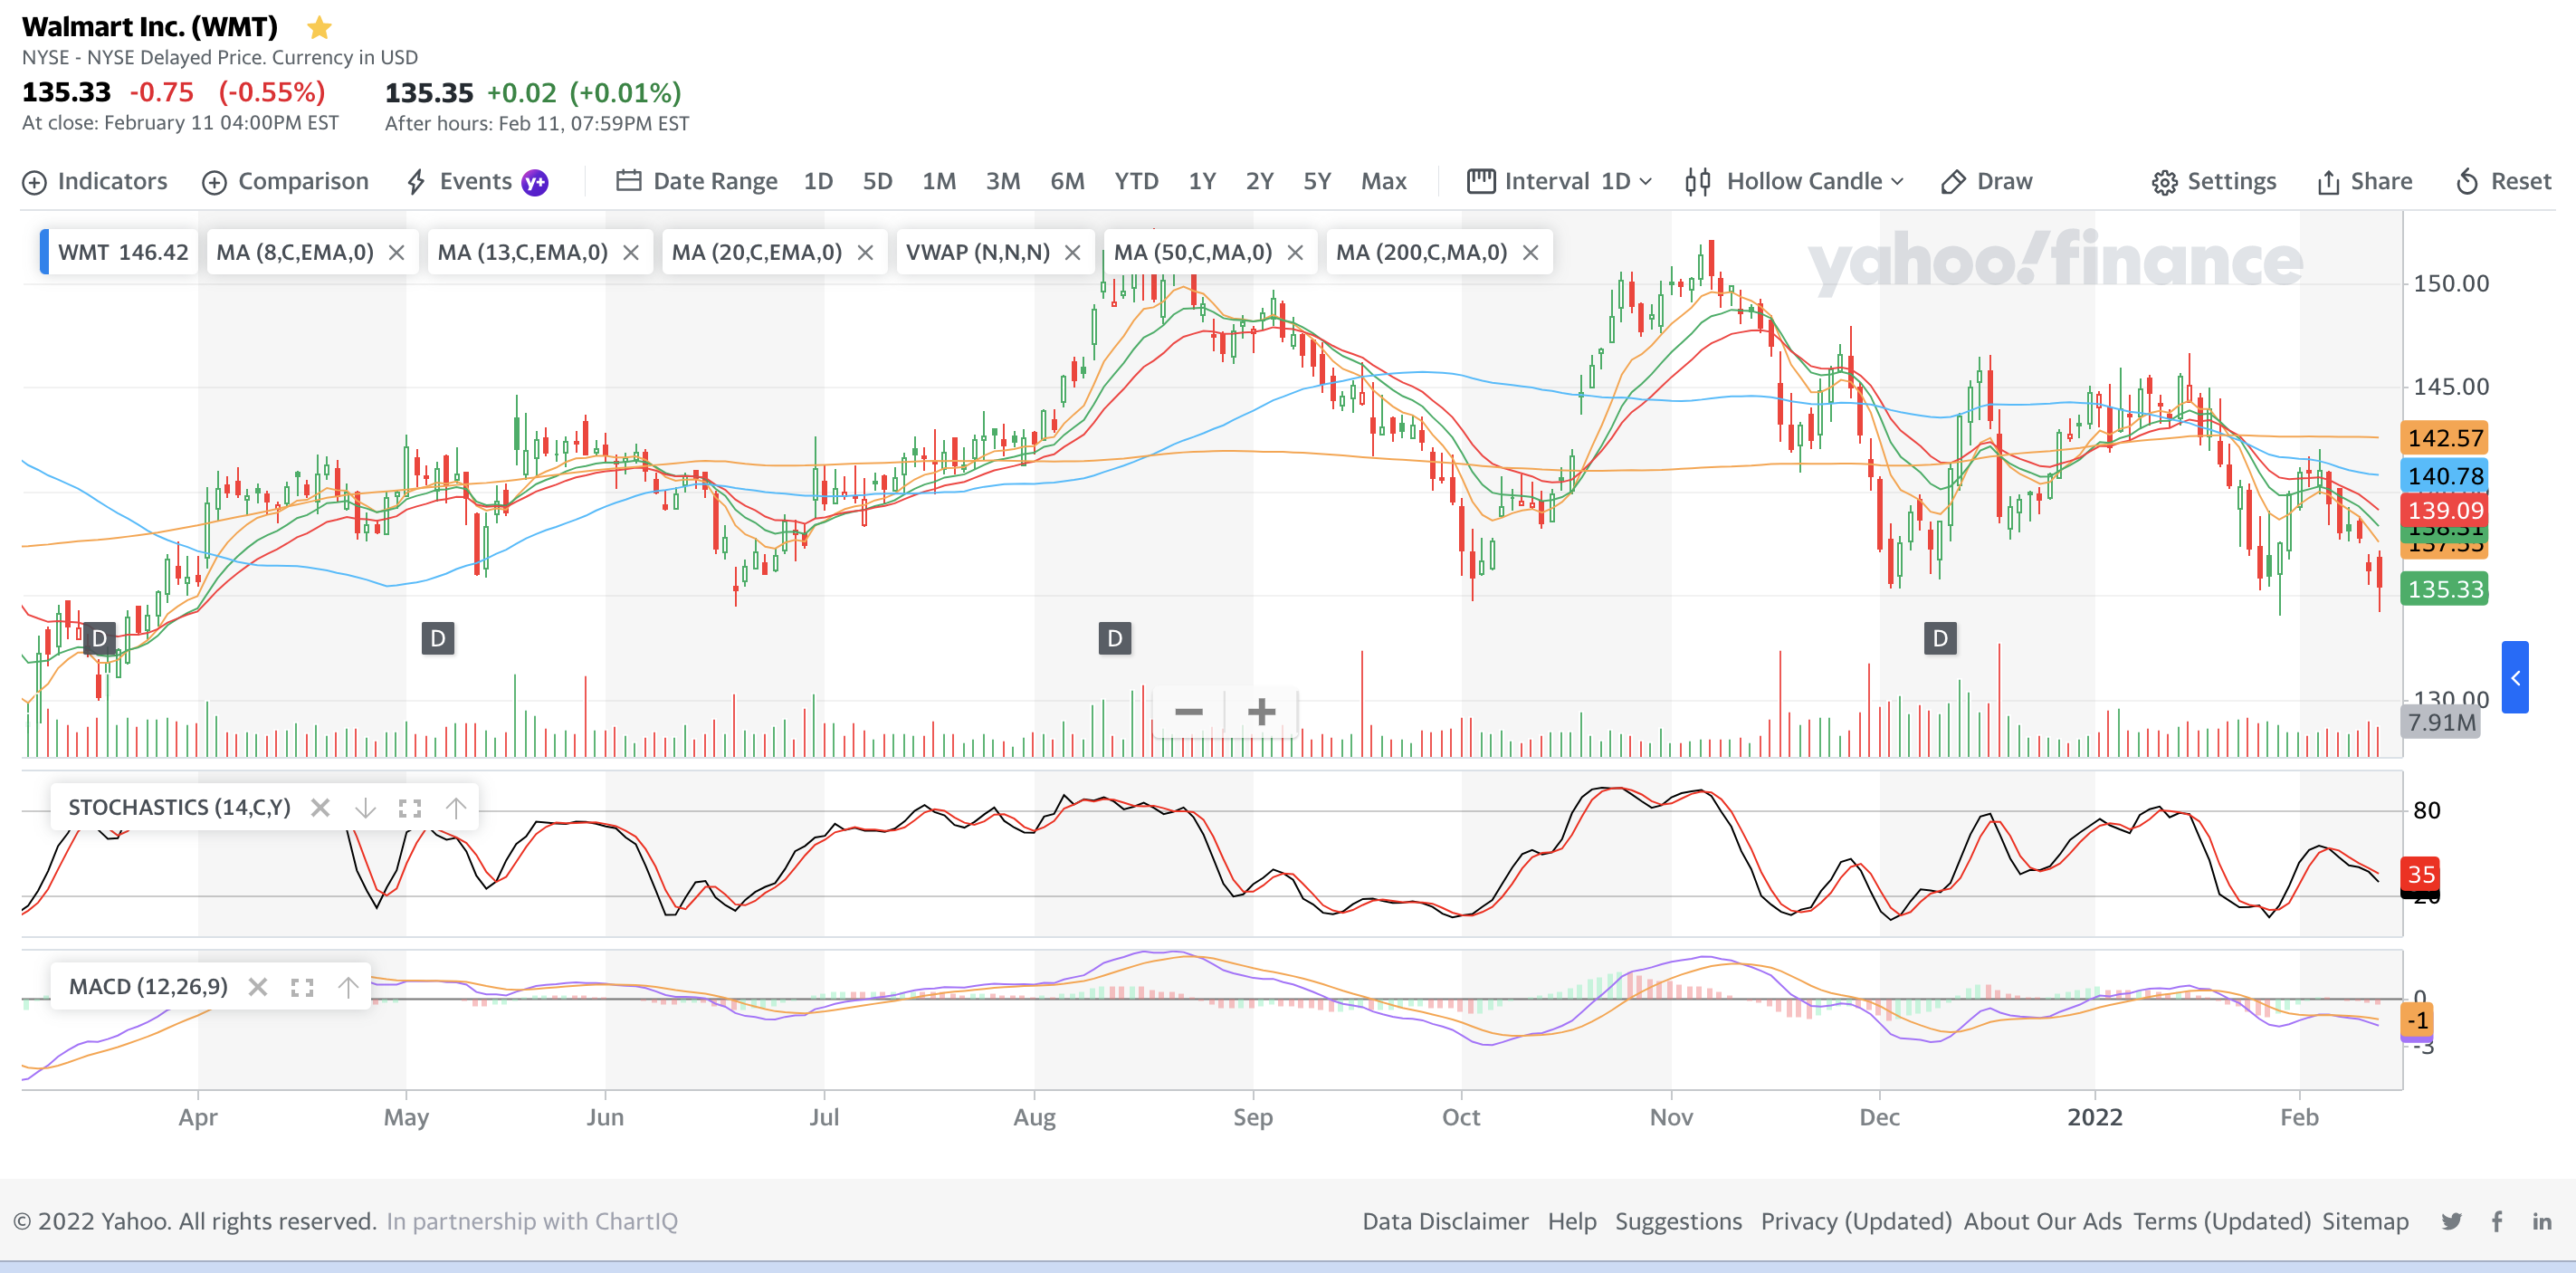The height and width of the screenshot is (1273, 2576).
Task: Open Yahoo's LinkedIn page icon
Action: [x=2542, y=1221]
